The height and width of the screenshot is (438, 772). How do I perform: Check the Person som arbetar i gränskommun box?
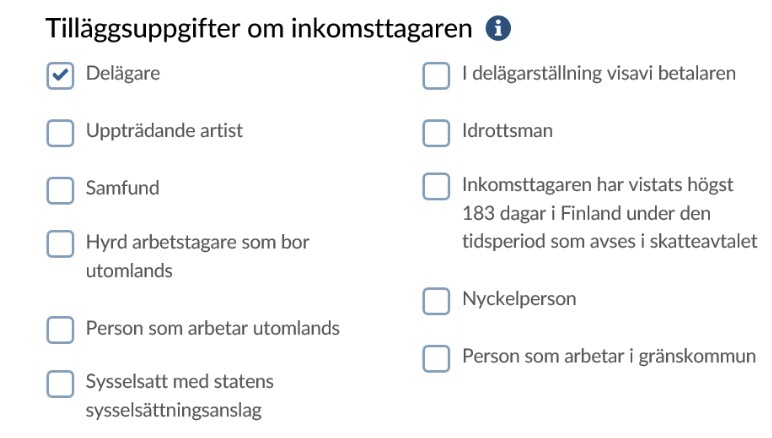(436, 358)
